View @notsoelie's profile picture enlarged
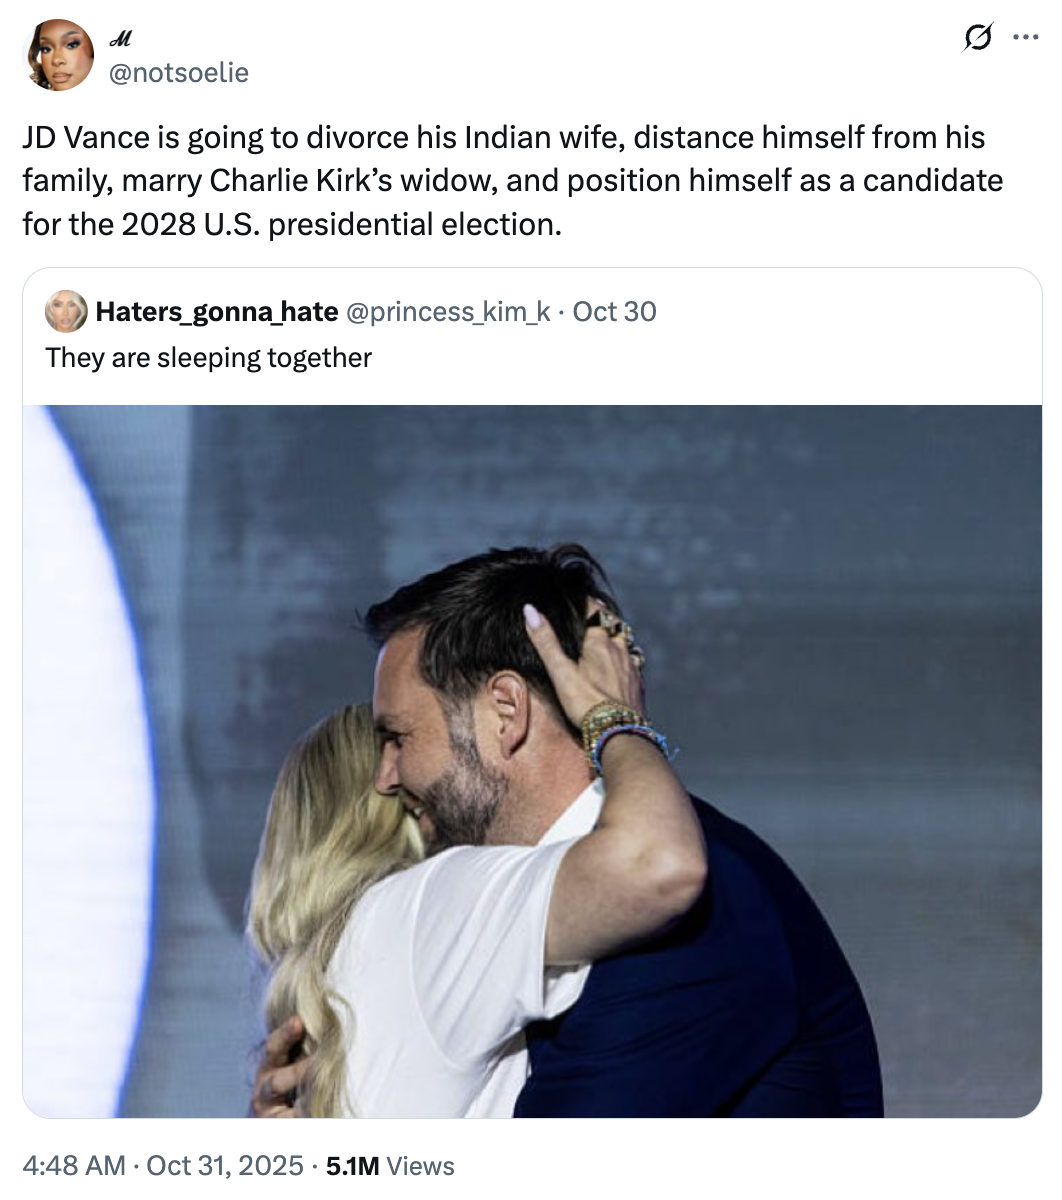Image resolution: width=1062 pixels, height=1200 pixels. 60,55
